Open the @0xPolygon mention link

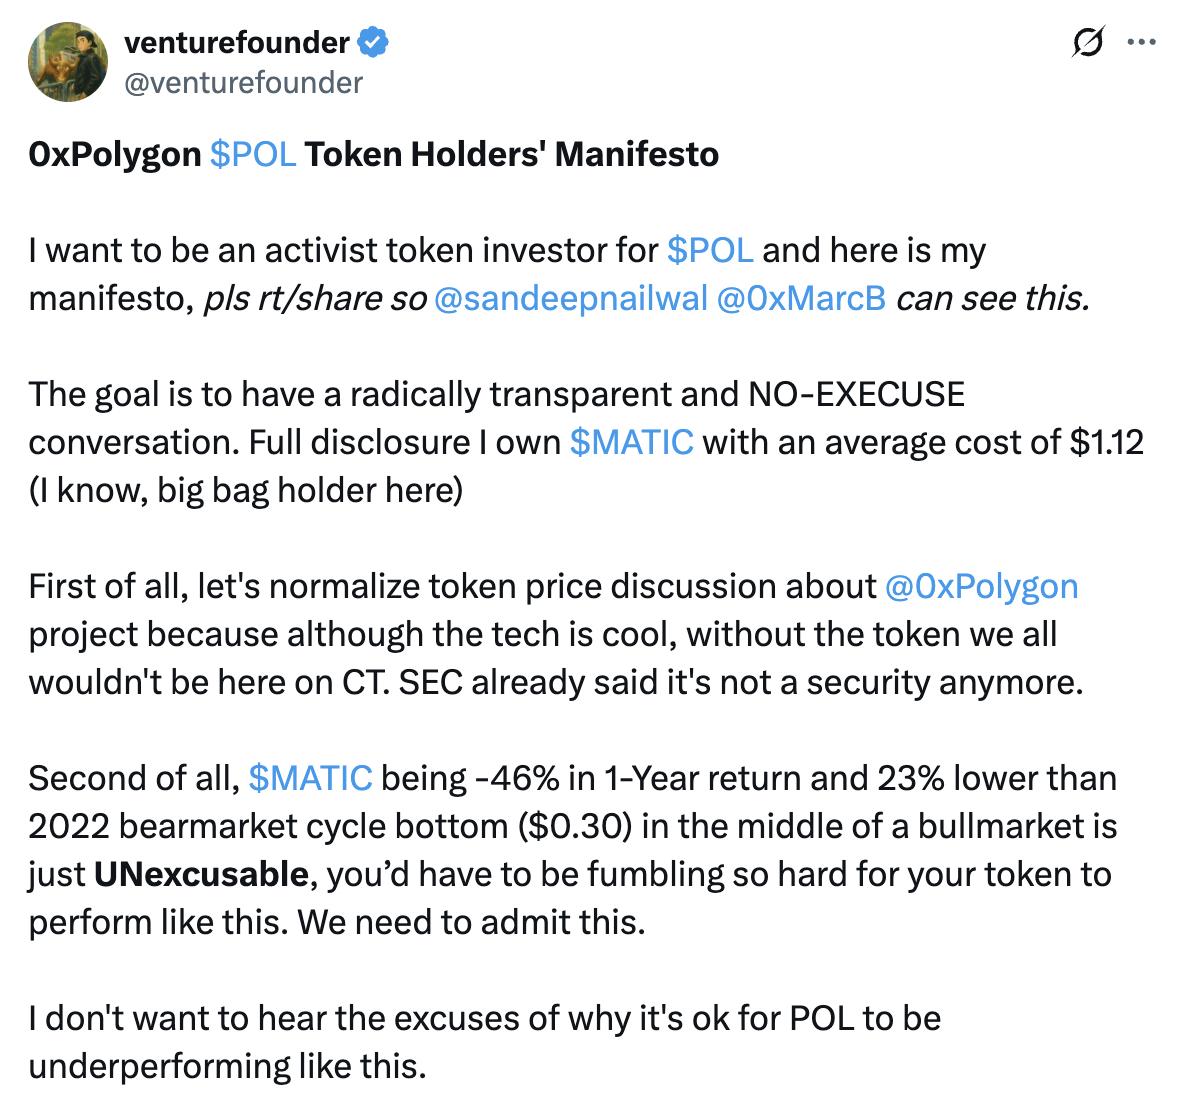981,586
